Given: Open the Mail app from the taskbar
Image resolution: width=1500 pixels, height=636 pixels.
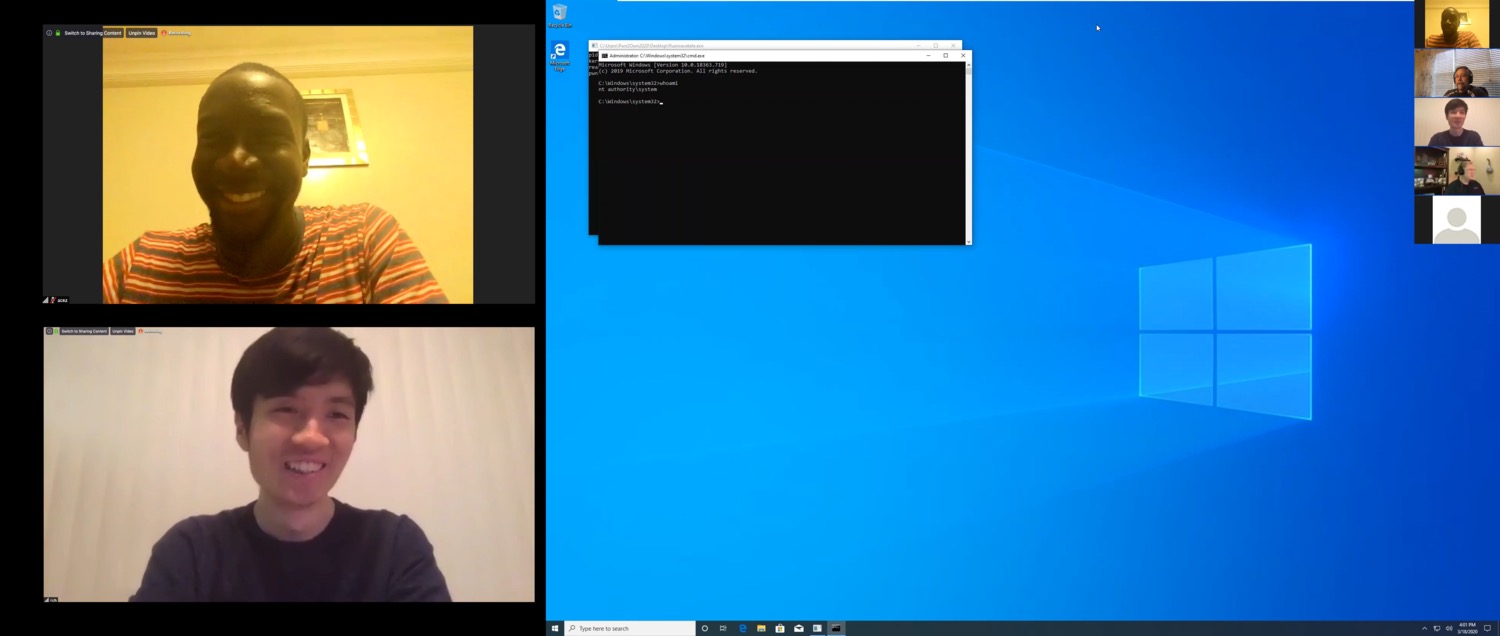Looking at the screenshot, I should point(798,628).
